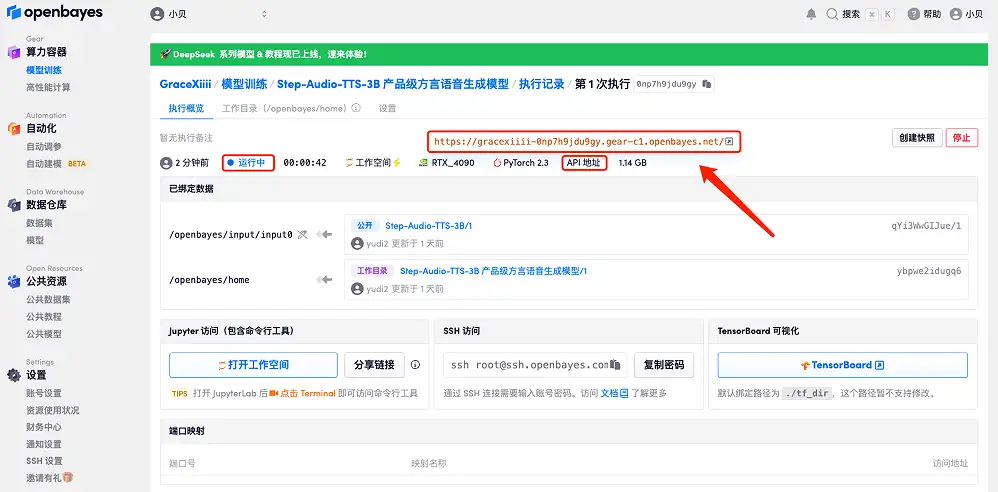The width and height of the screenshot is (998, 492).
Task: Open 通知设置 in the sidebar
Action: [44, 444]
